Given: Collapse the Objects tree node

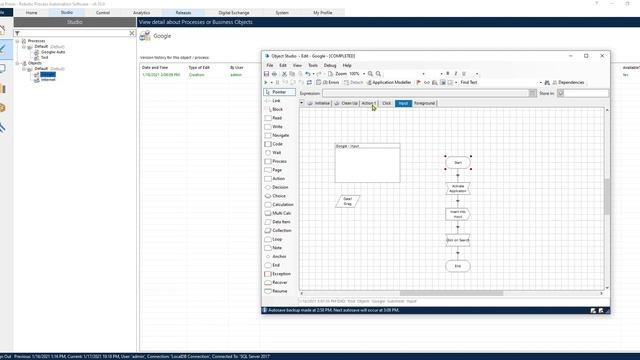Looking at the screenshot, I should tap(18, 63).
